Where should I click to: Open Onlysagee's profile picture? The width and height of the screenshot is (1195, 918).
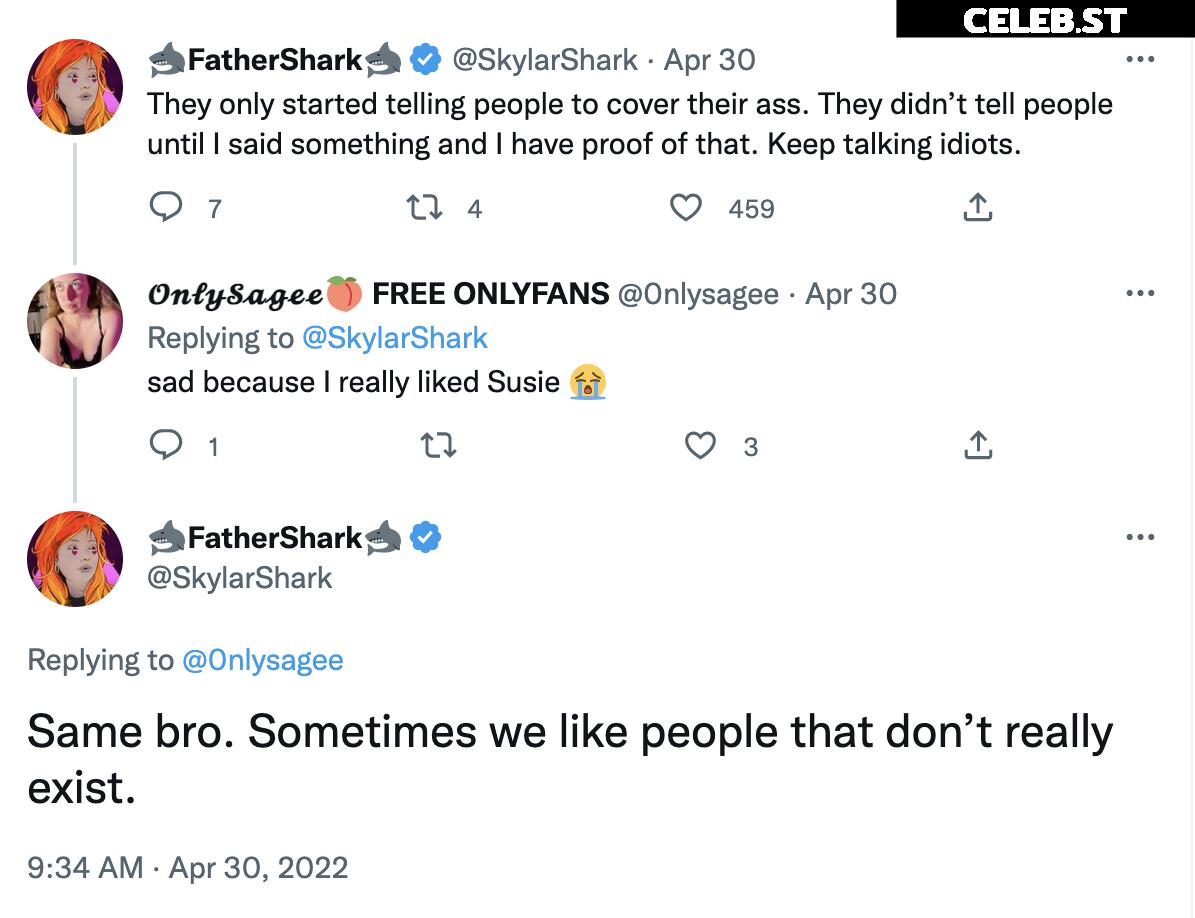coord(75,321)
